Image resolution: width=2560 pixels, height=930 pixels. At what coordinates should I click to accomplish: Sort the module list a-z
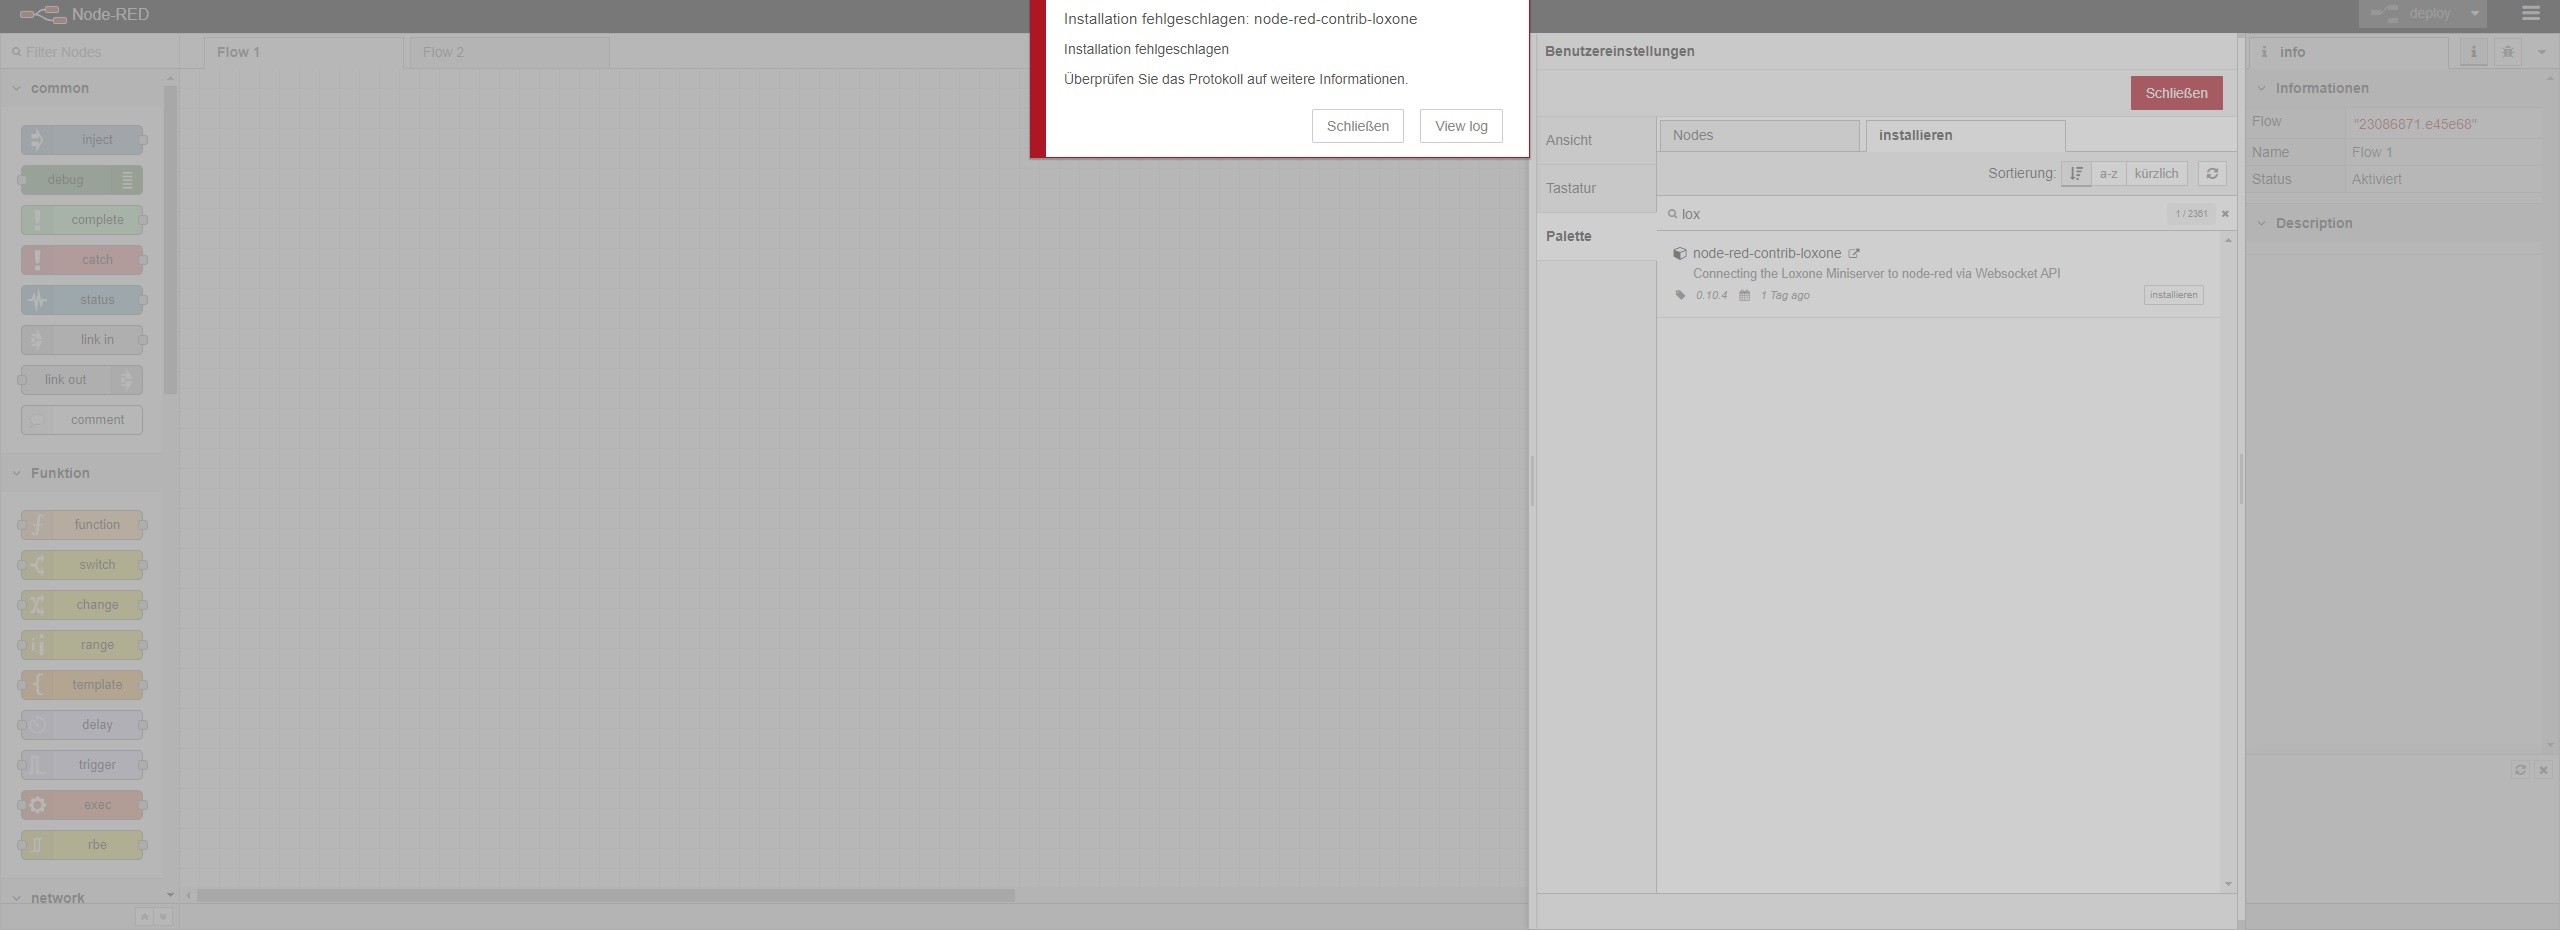(2108, 174)
